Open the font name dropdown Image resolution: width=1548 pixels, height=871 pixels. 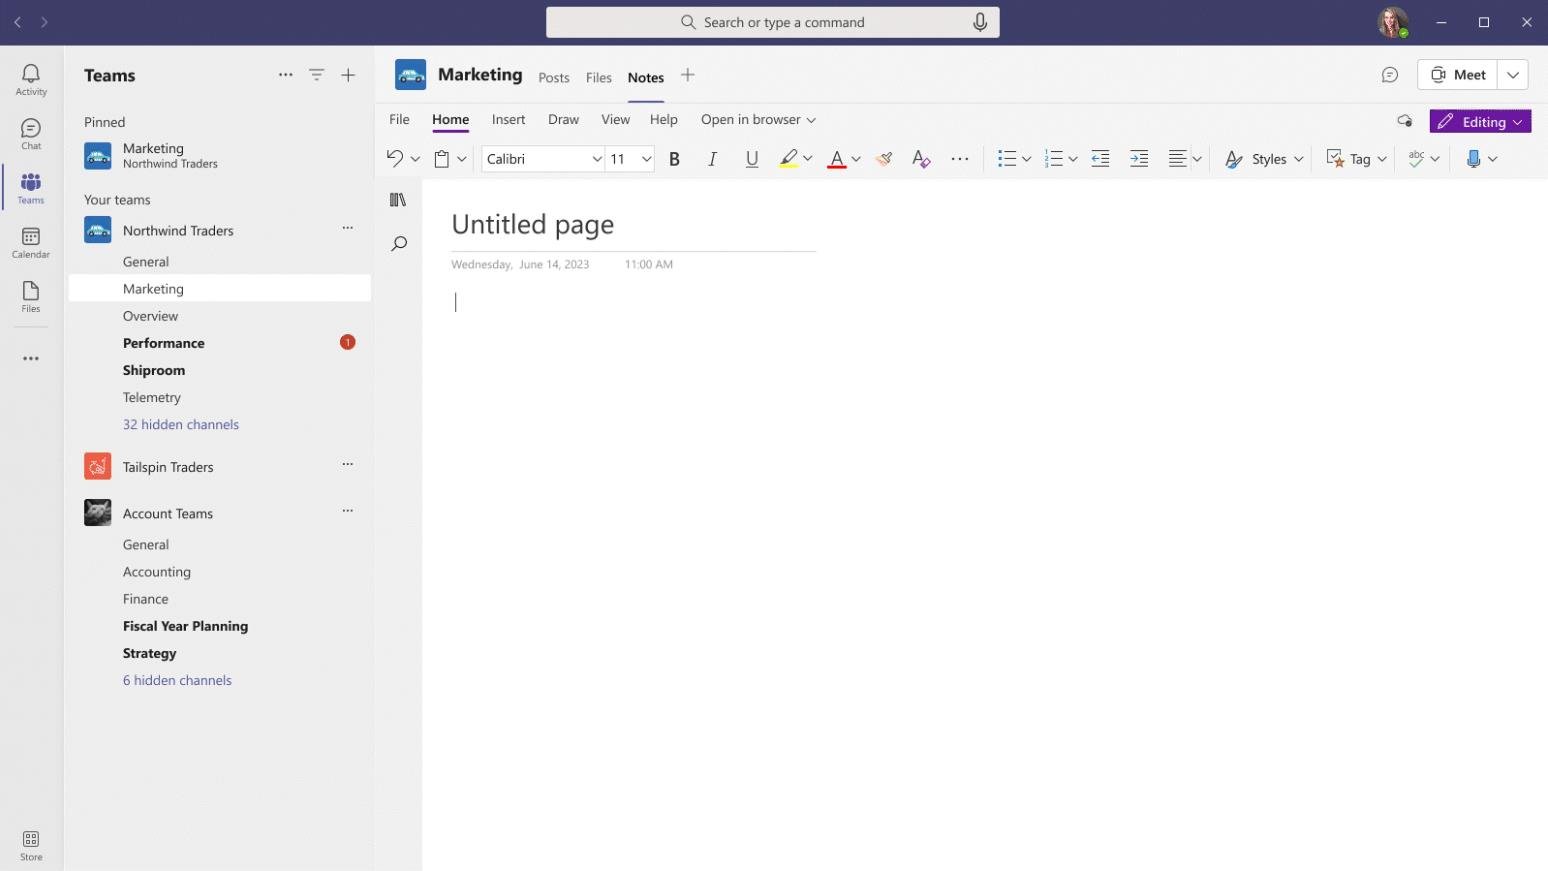click(x=597, y=159)
